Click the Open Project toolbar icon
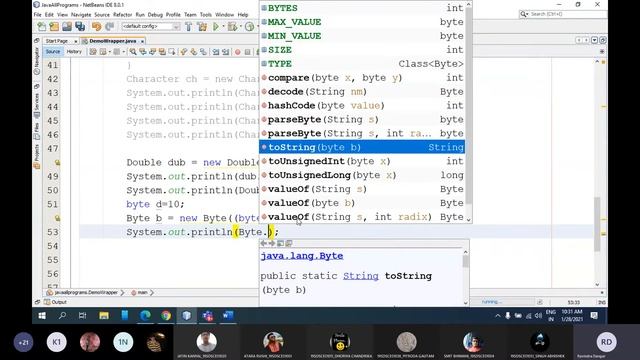Screen dimensions: 640x360 (67, 27)
